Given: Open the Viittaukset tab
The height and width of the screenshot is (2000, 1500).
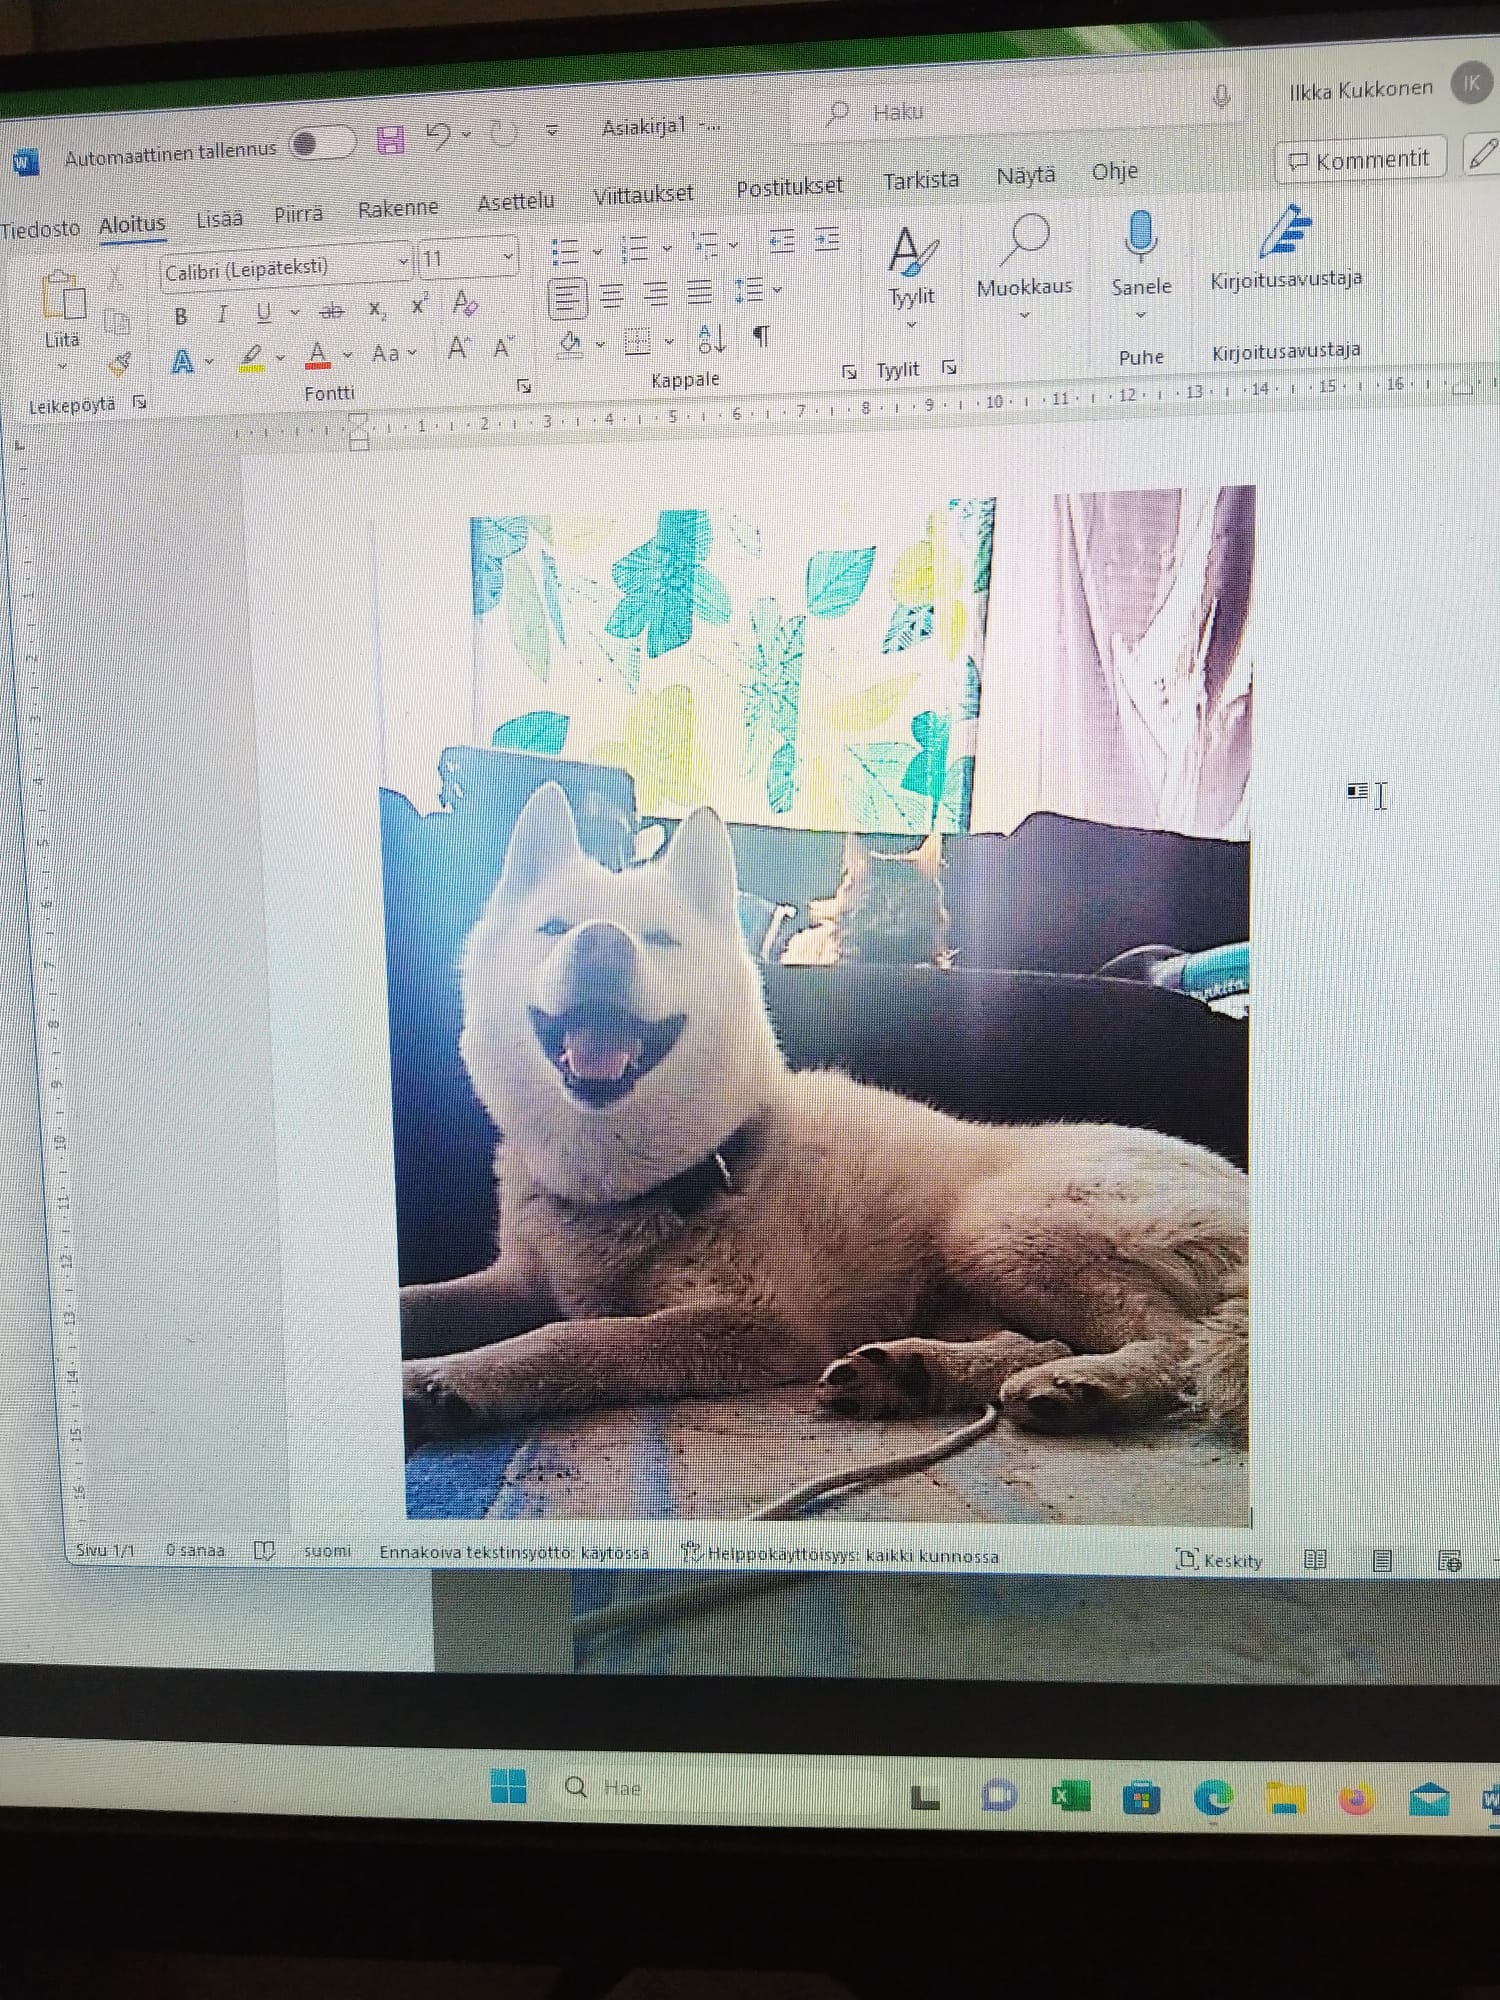Looking at the screenshot, I should coord(643,194).
